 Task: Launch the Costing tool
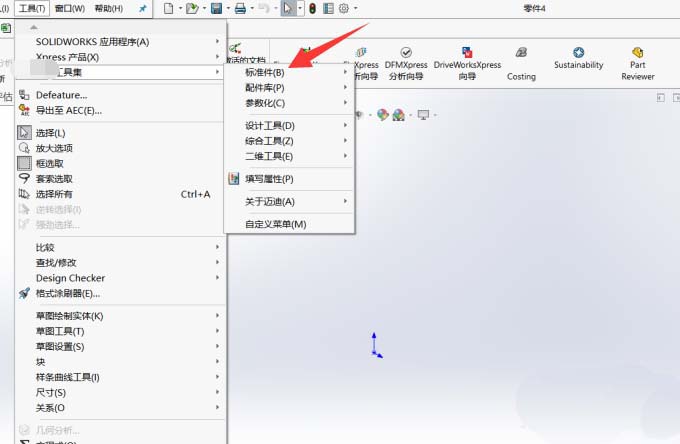point(521,63)
